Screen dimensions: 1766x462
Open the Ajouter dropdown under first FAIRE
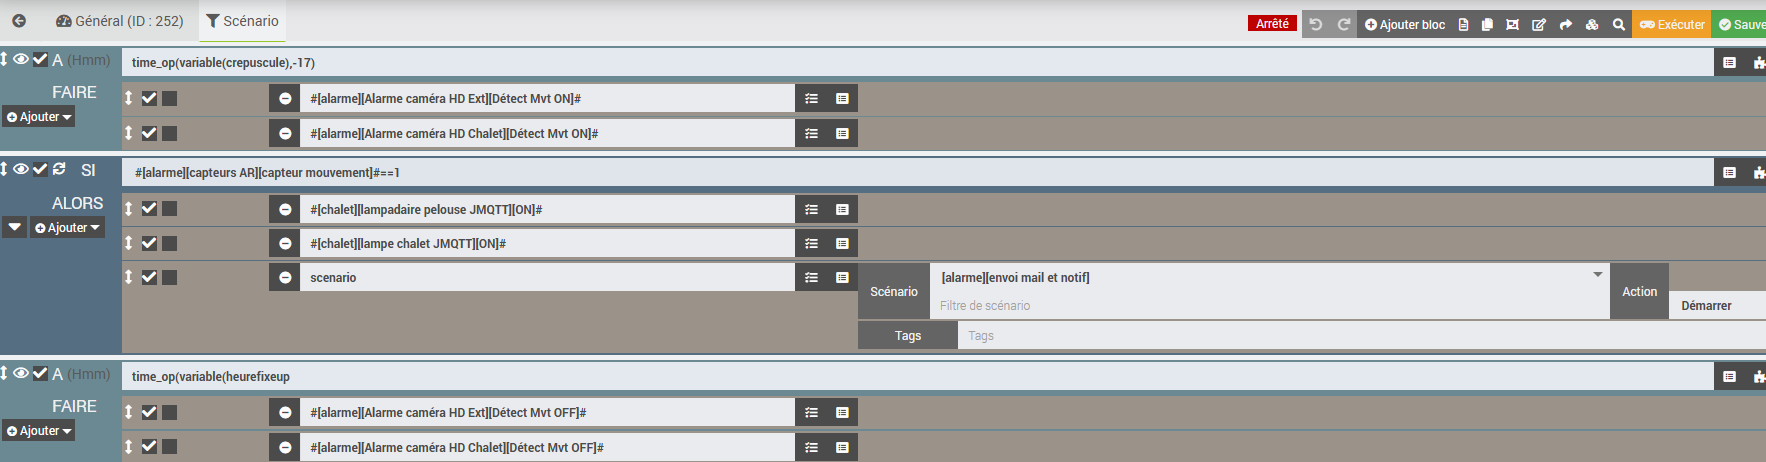pyautogui.click(x=40, y=117)
